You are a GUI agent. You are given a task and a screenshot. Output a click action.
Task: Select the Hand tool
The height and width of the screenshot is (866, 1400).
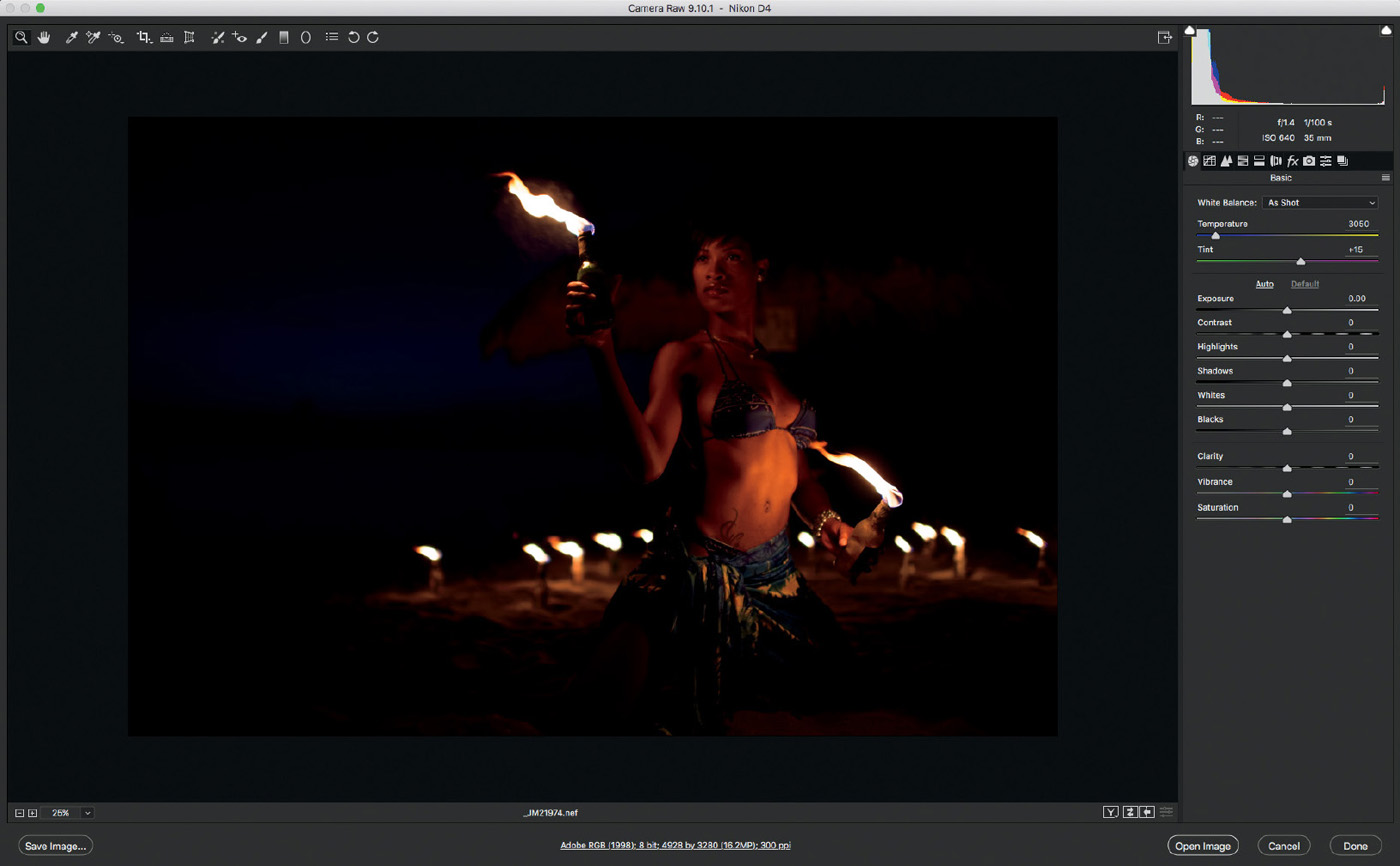coord(44,37)
